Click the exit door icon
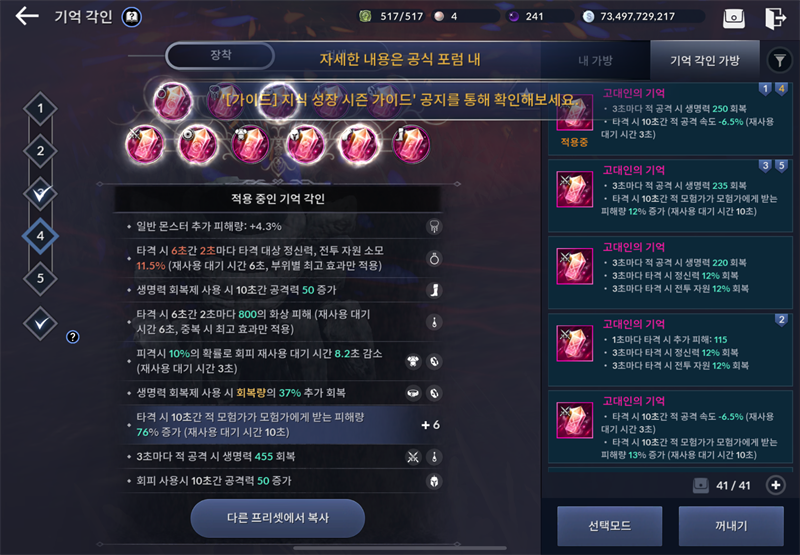The width and height of the screenshot is (800, 555). 776,18
